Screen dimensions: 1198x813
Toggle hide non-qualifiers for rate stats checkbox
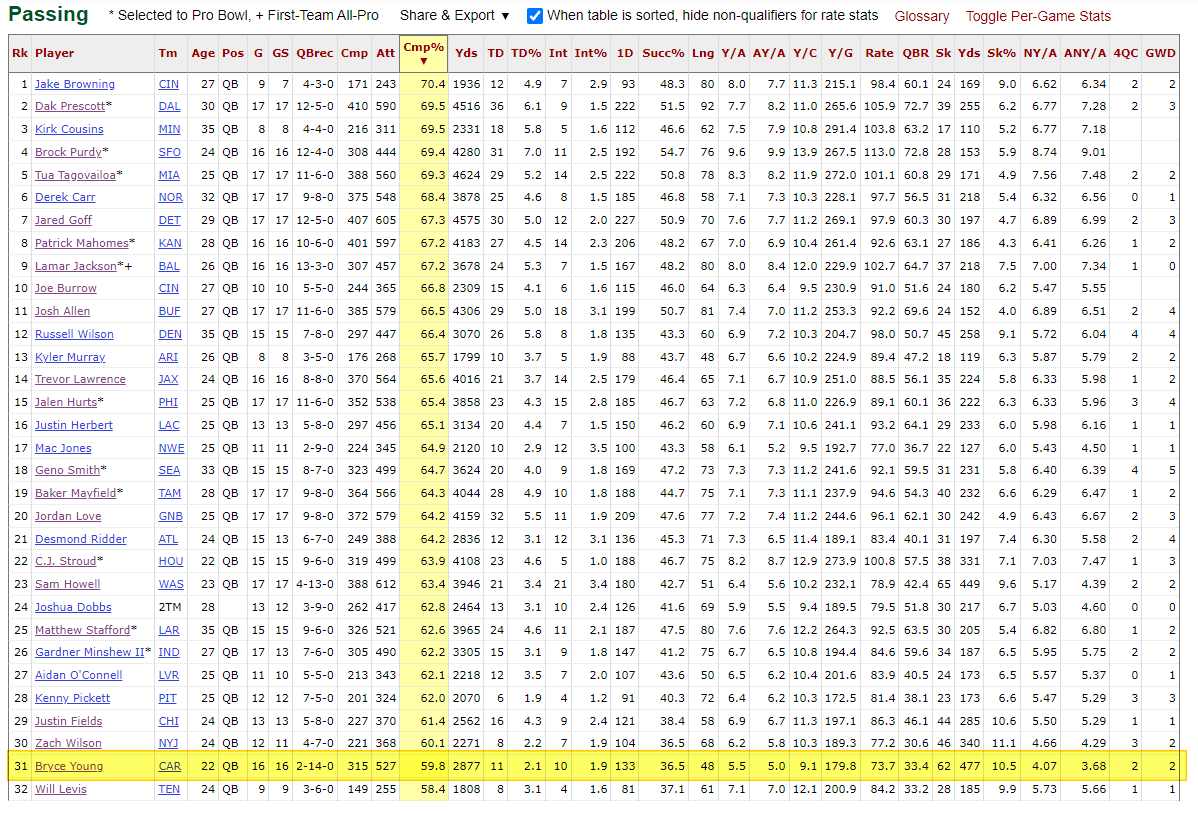pyautogui.click(x=535, y=16)
